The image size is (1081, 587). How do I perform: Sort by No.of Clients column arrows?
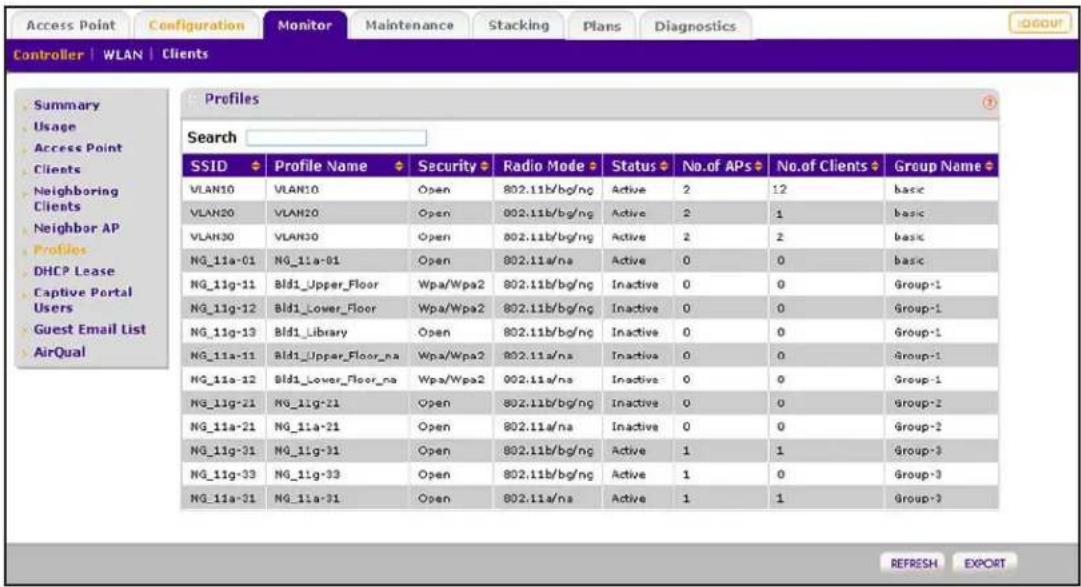coord(875,166)
